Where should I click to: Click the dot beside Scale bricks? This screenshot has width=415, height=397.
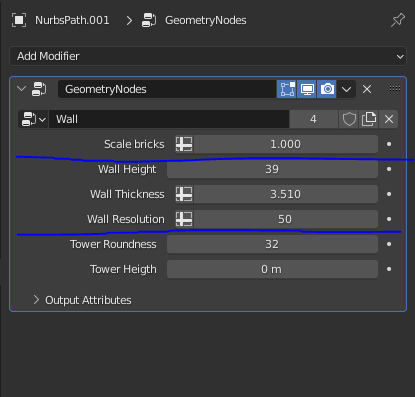click(389, 144)
